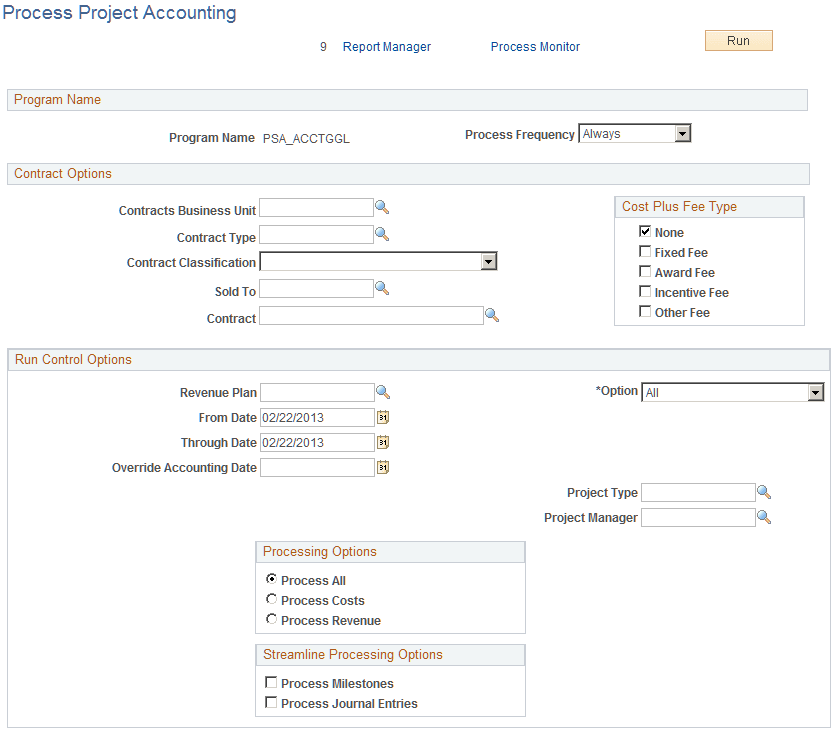838x736 pixels.
Task: Open the Contract Type lookup
Action: click(381, 233)
